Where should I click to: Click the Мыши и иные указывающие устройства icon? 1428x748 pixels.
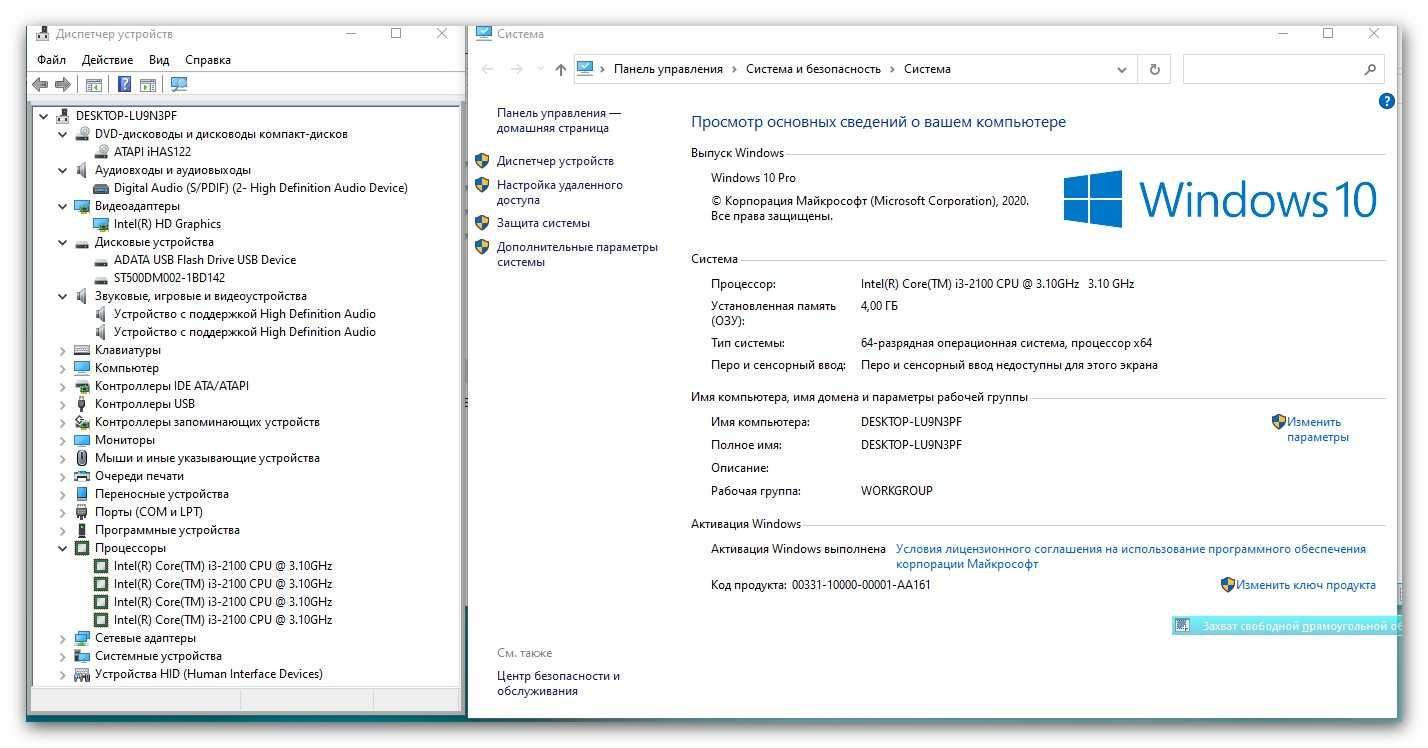tap(82, 458)
